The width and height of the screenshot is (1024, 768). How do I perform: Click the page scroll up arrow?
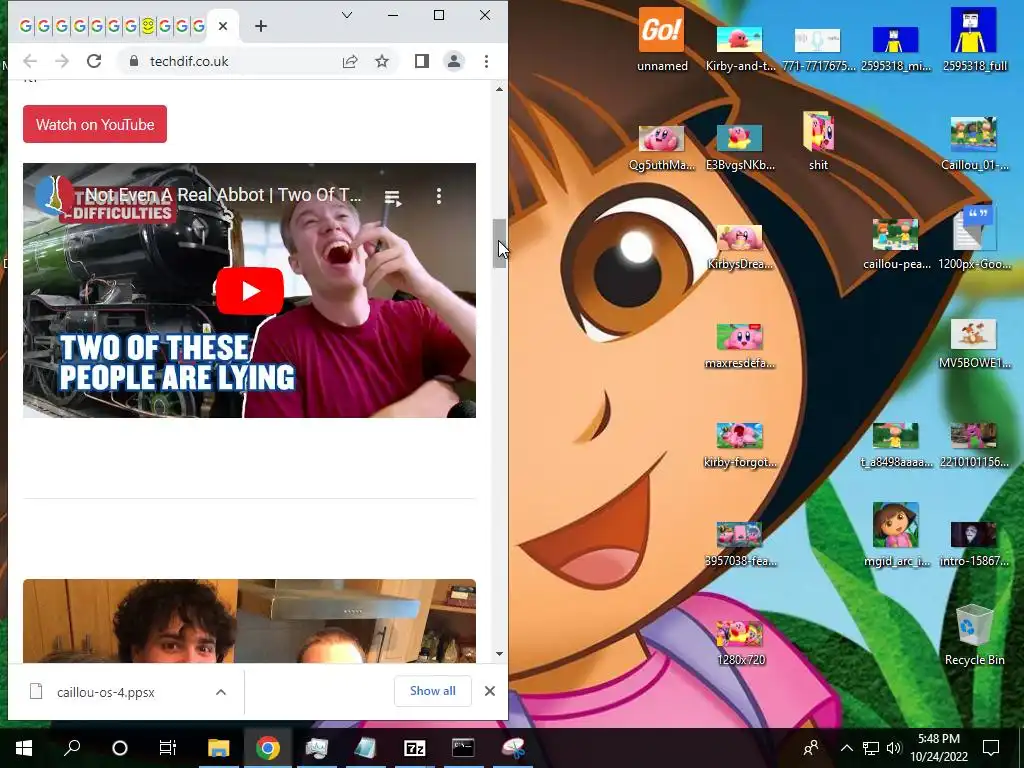(x=500, y=89)
